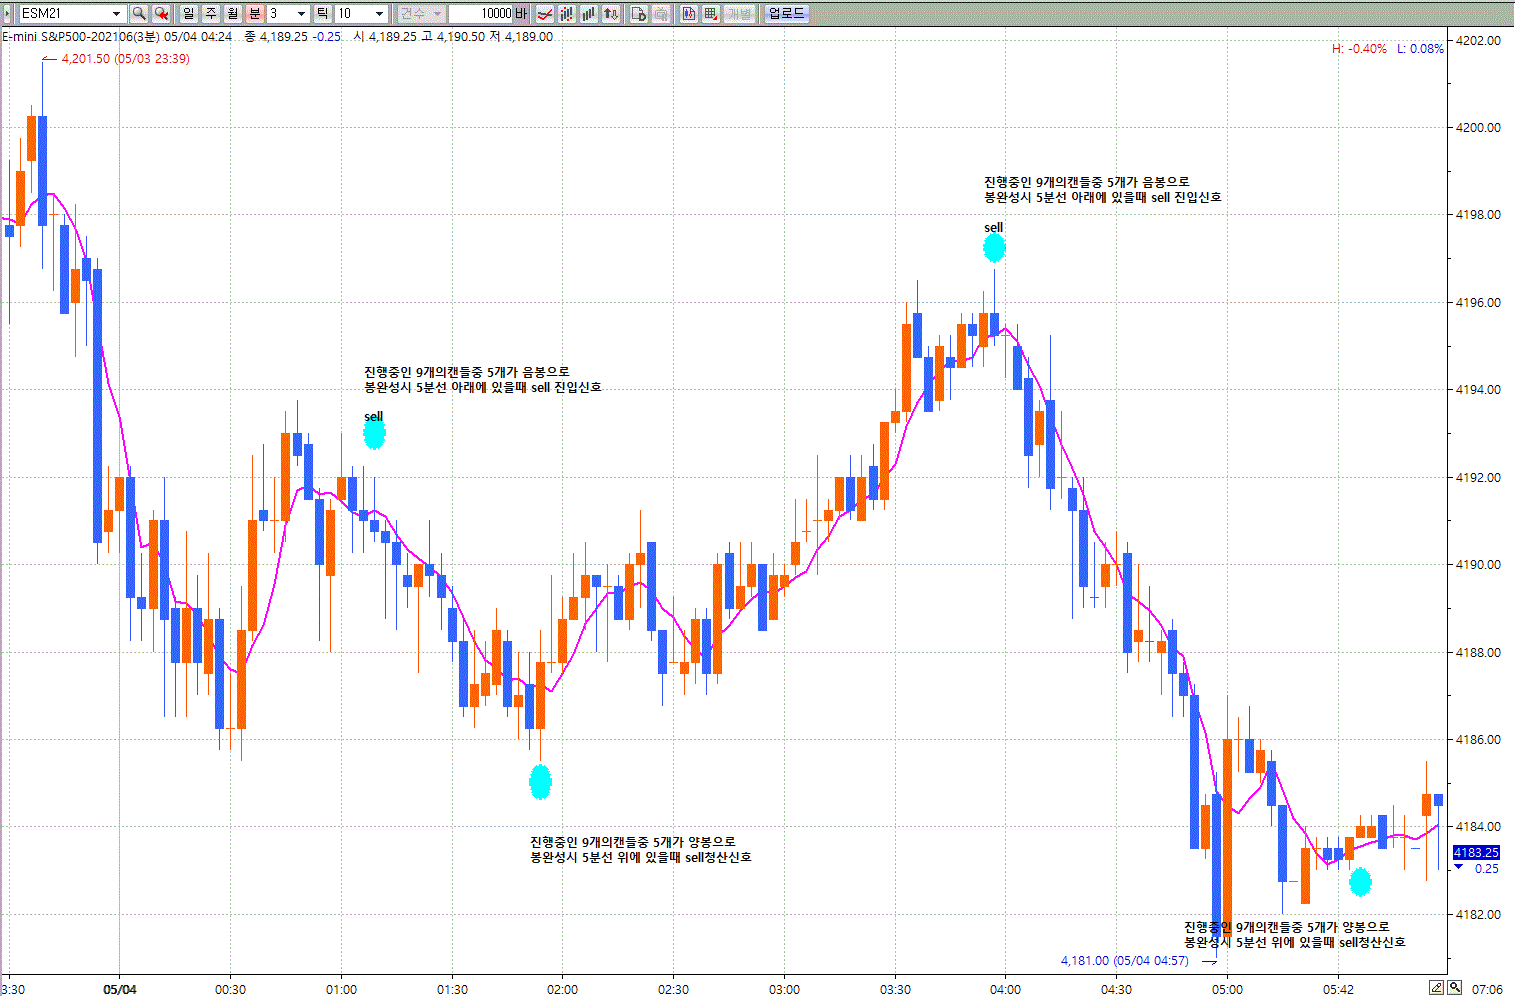Click the magnifier icon with red arrow
Viewport: 1515px width, 996px height.
click(x=161, y=13)
